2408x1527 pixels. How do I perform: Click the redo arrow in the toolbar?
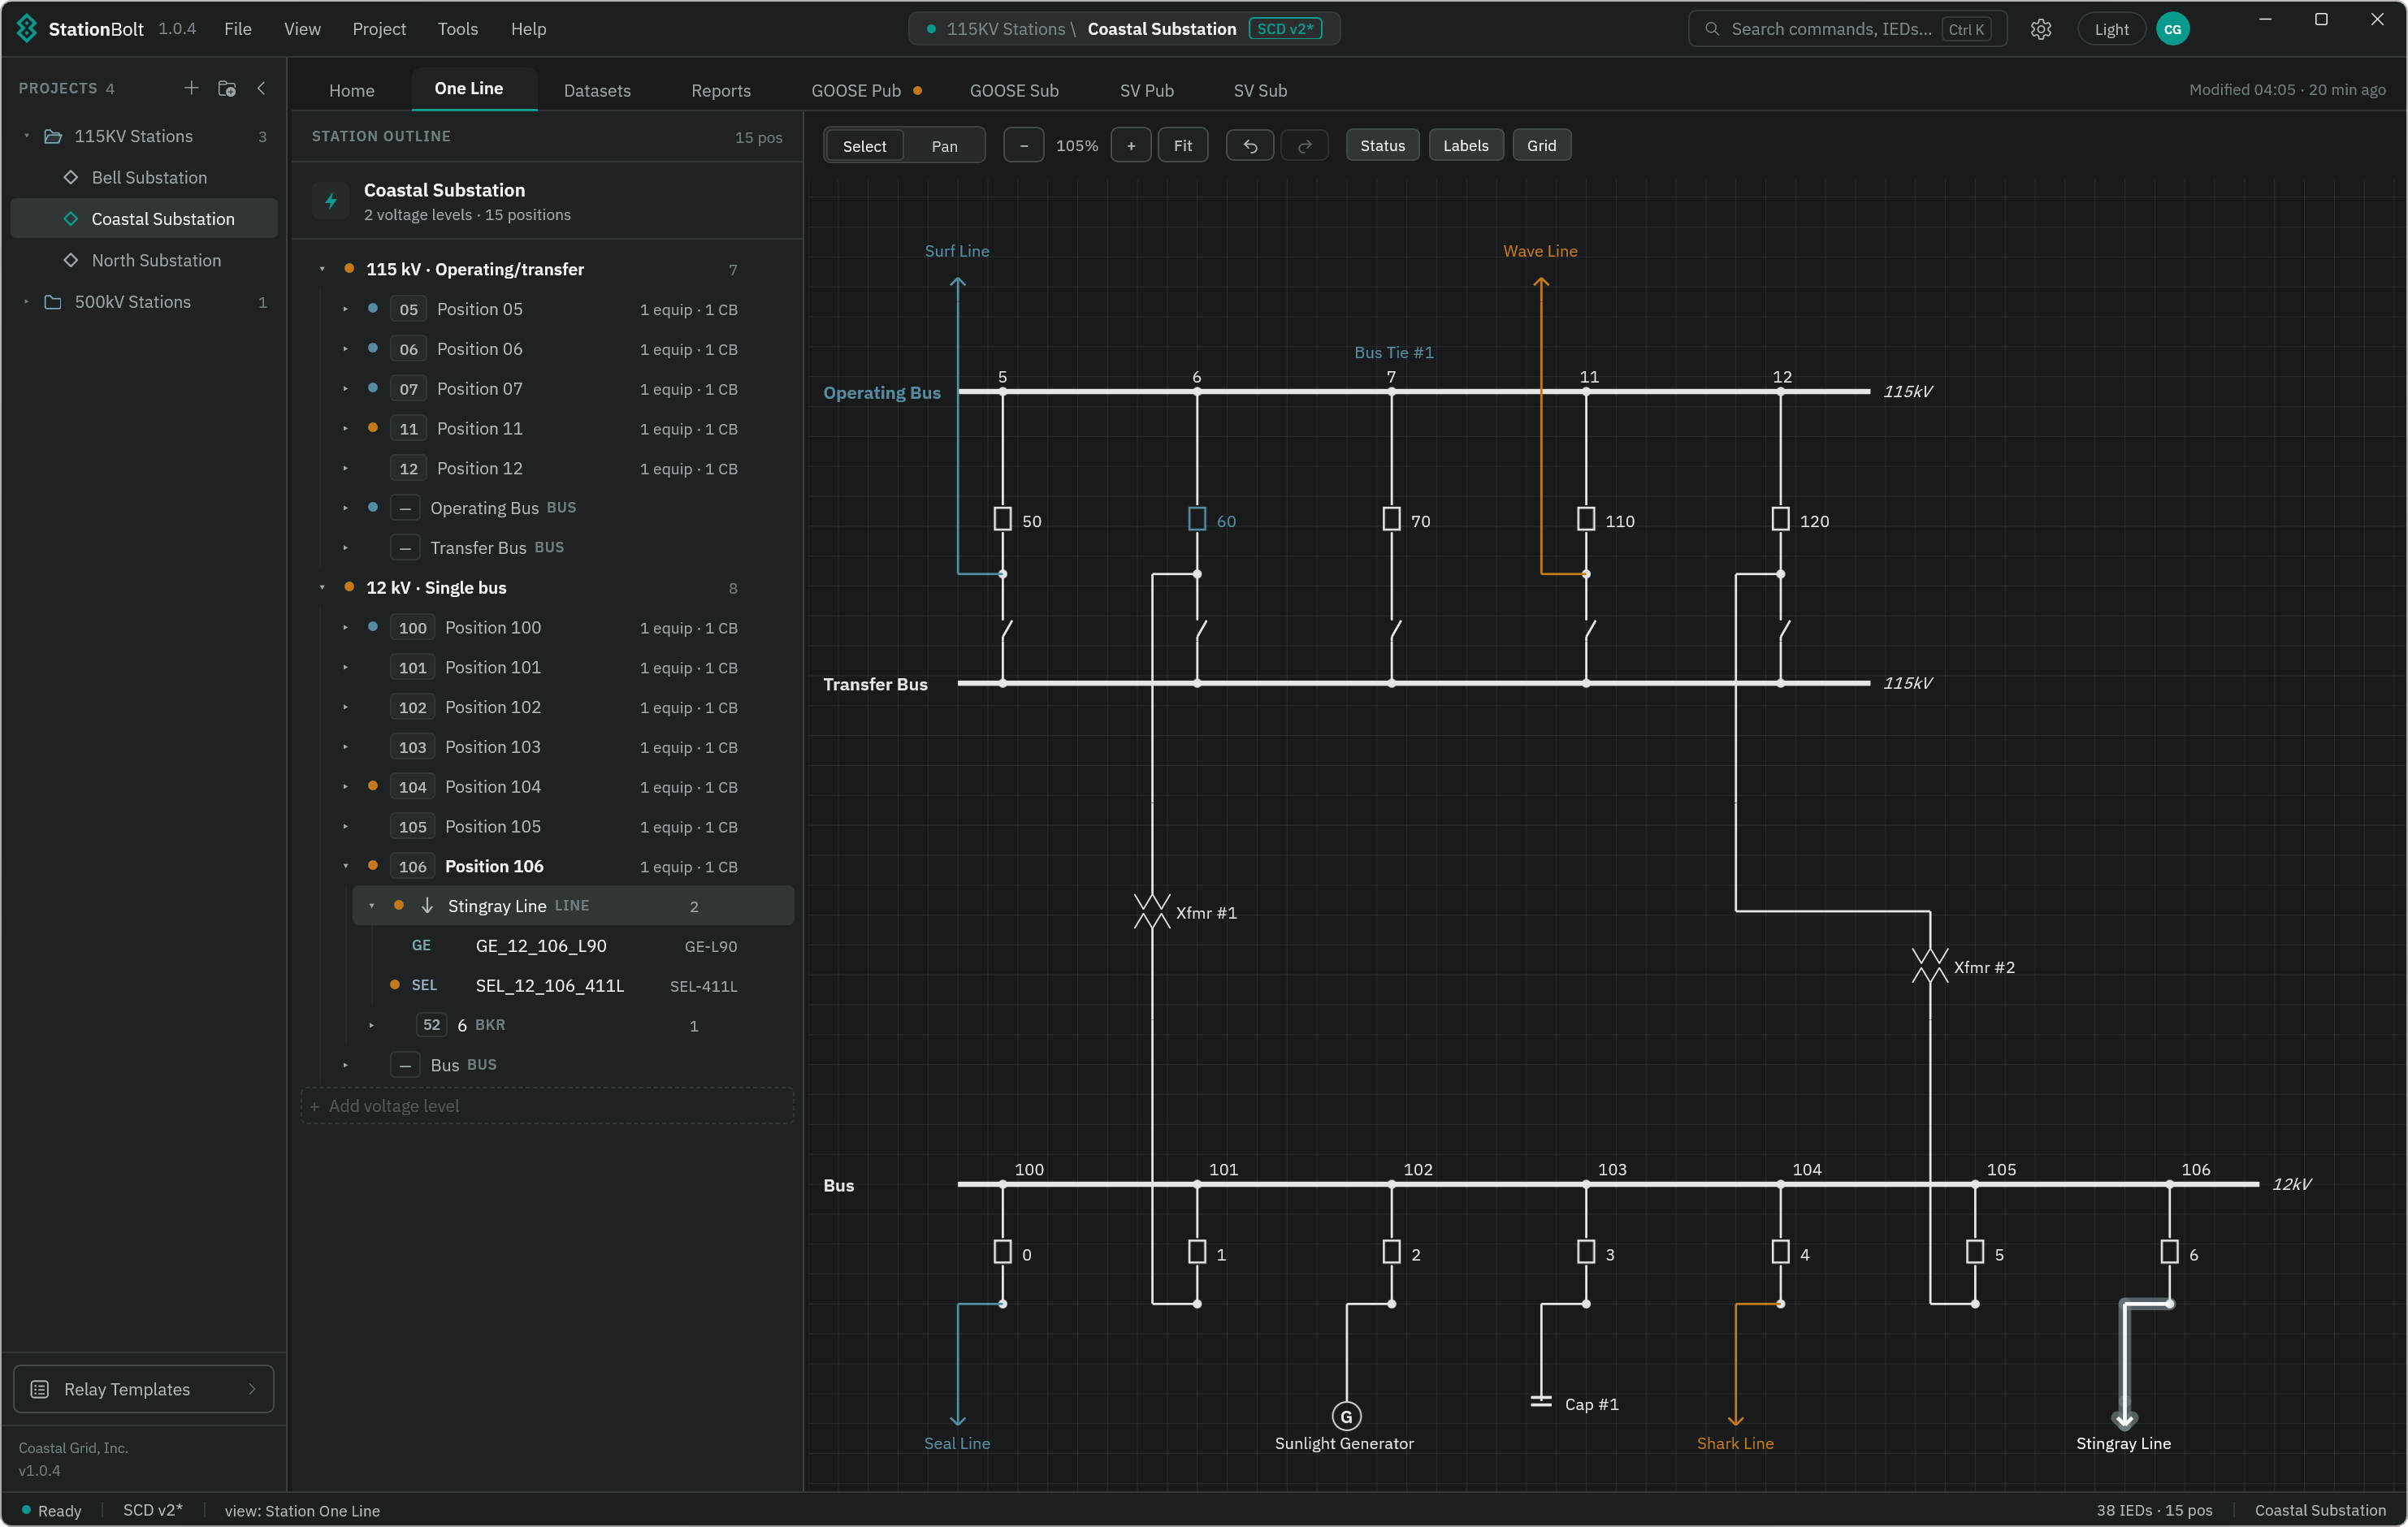tap(1304, 146)
